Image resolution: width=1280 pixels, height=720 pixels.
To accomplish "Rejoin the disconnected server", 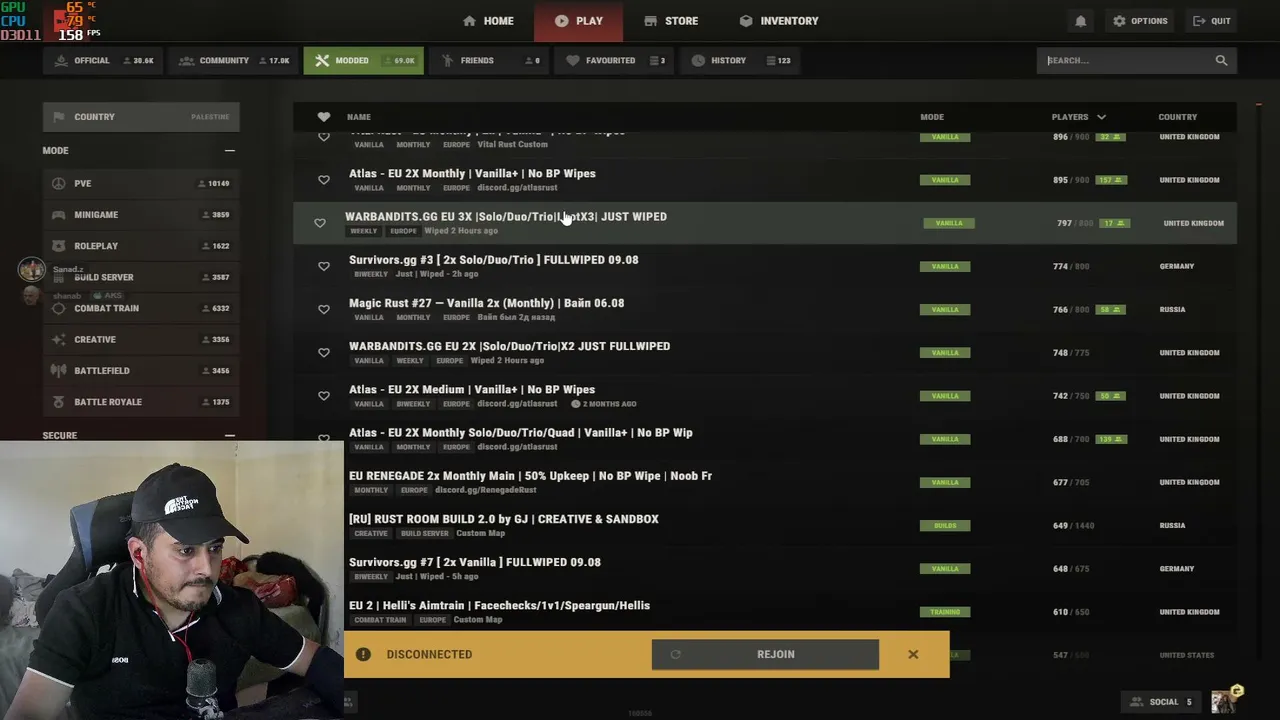I will (765, 655).
